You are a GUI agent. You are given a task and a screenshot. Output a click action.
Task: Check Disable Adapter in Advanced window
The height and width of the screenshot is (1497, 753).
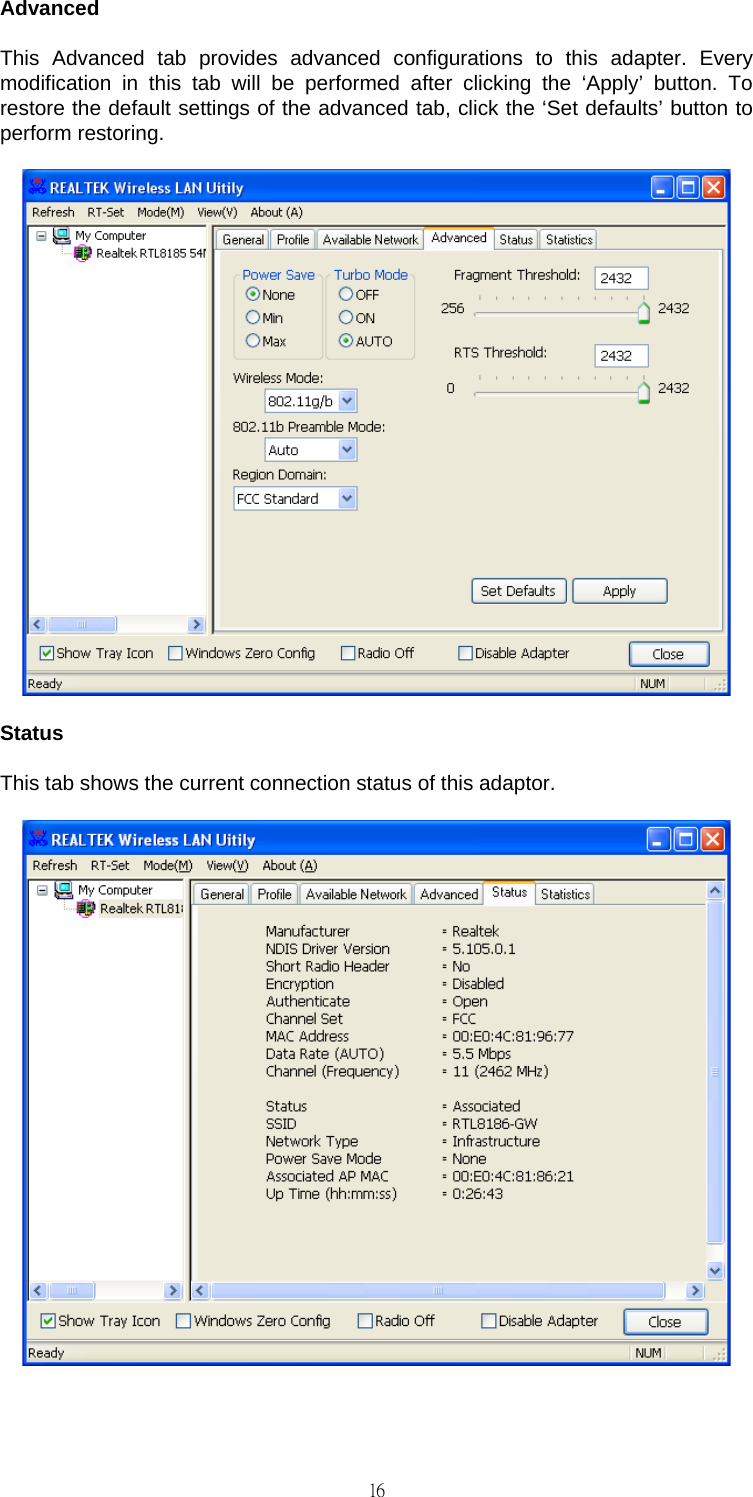pos(465,653)
